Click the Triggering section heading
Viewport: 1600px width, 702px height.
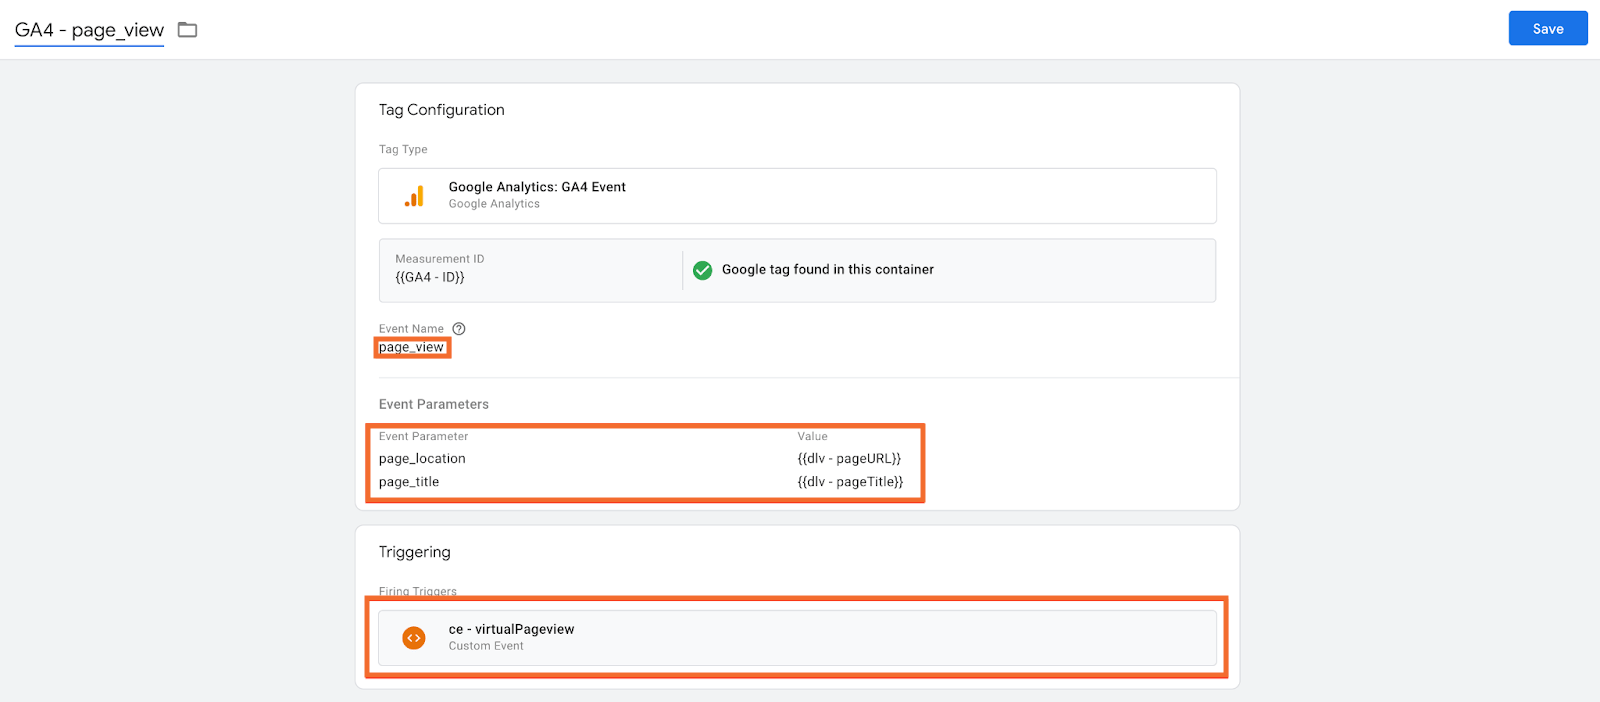pos(414,552)
